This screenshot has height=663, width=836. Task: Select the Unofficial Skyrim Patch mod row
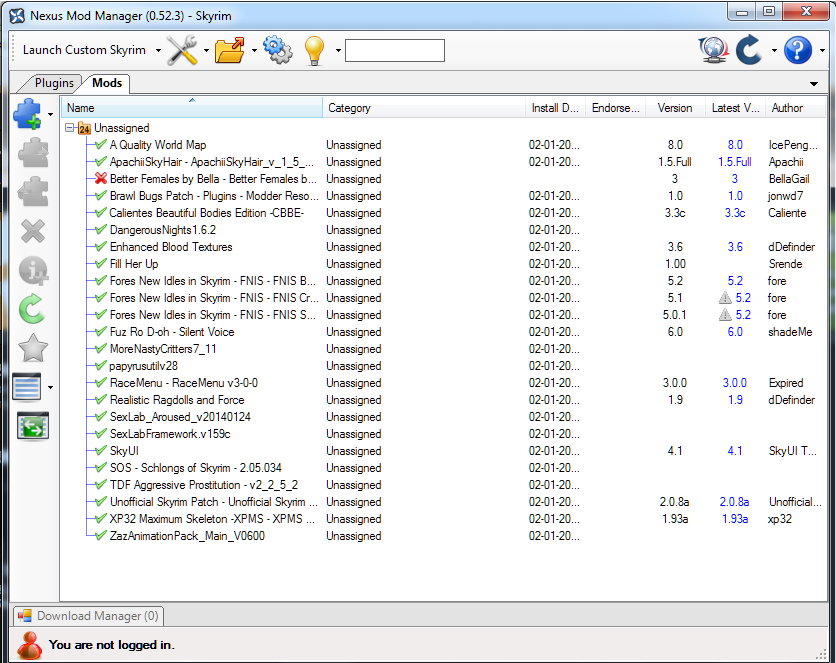point(443,502)
